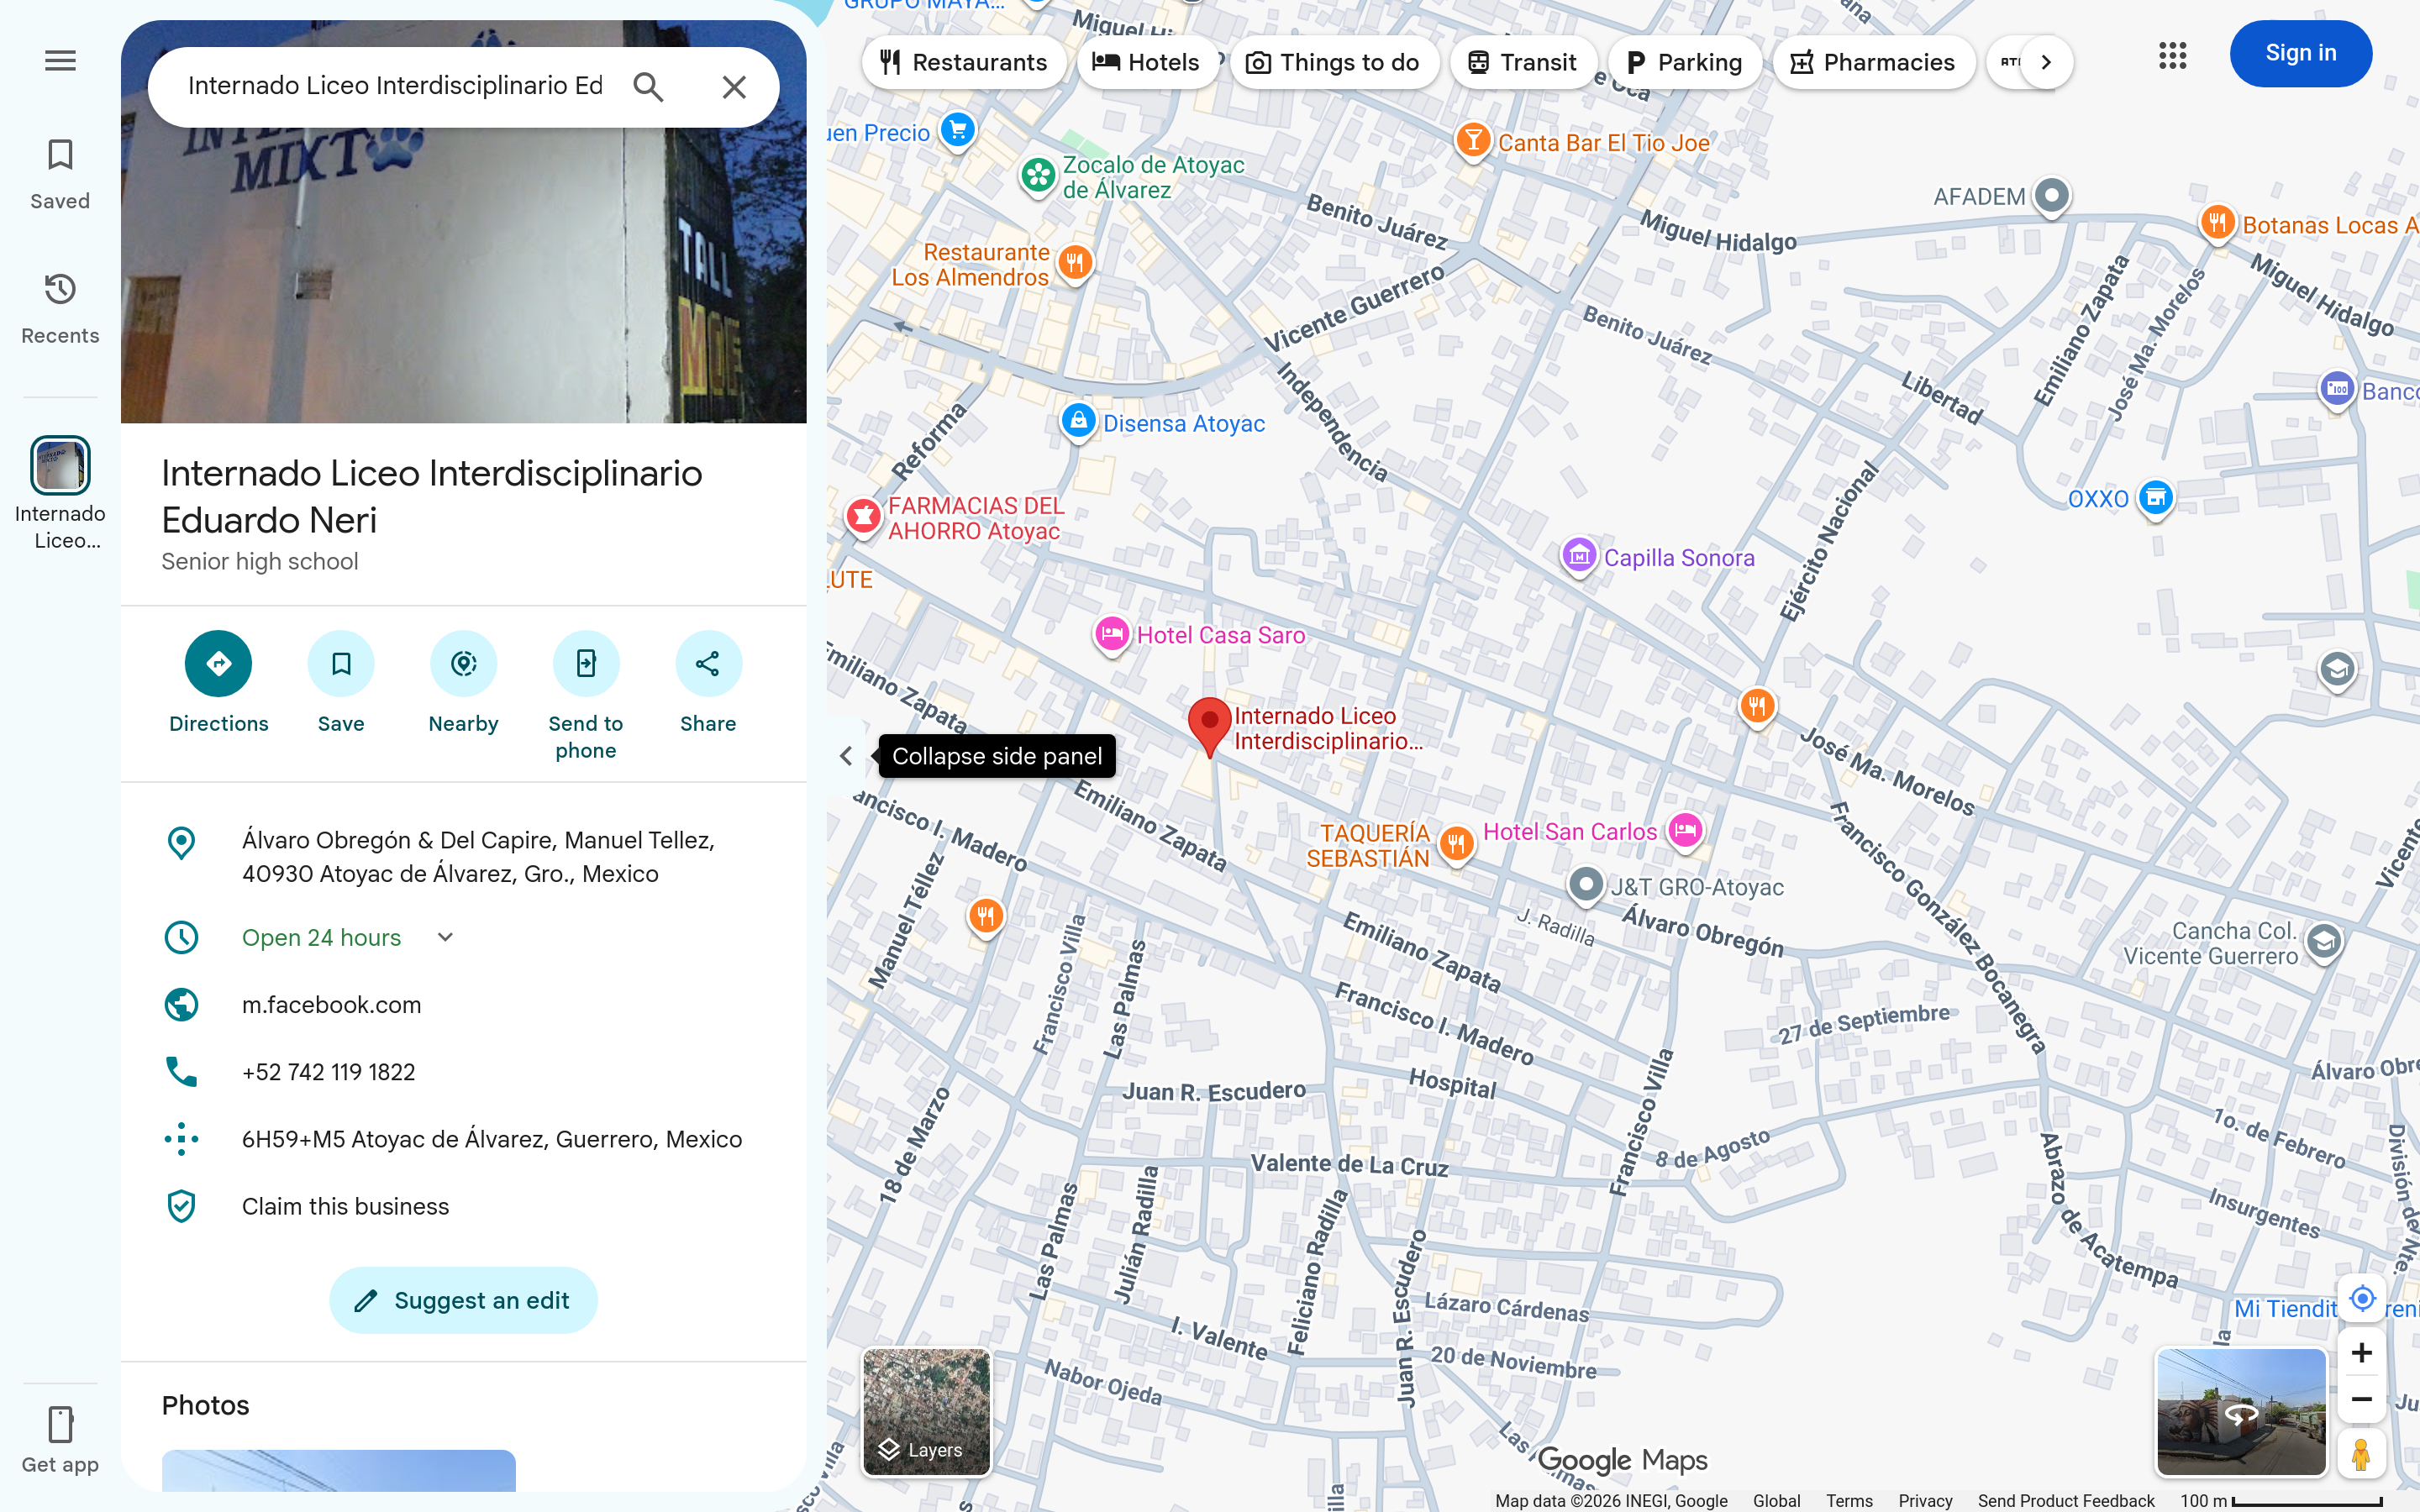The image size is (2420, 1512).
Task: Open Saved places
Action: tap(60, 175)
